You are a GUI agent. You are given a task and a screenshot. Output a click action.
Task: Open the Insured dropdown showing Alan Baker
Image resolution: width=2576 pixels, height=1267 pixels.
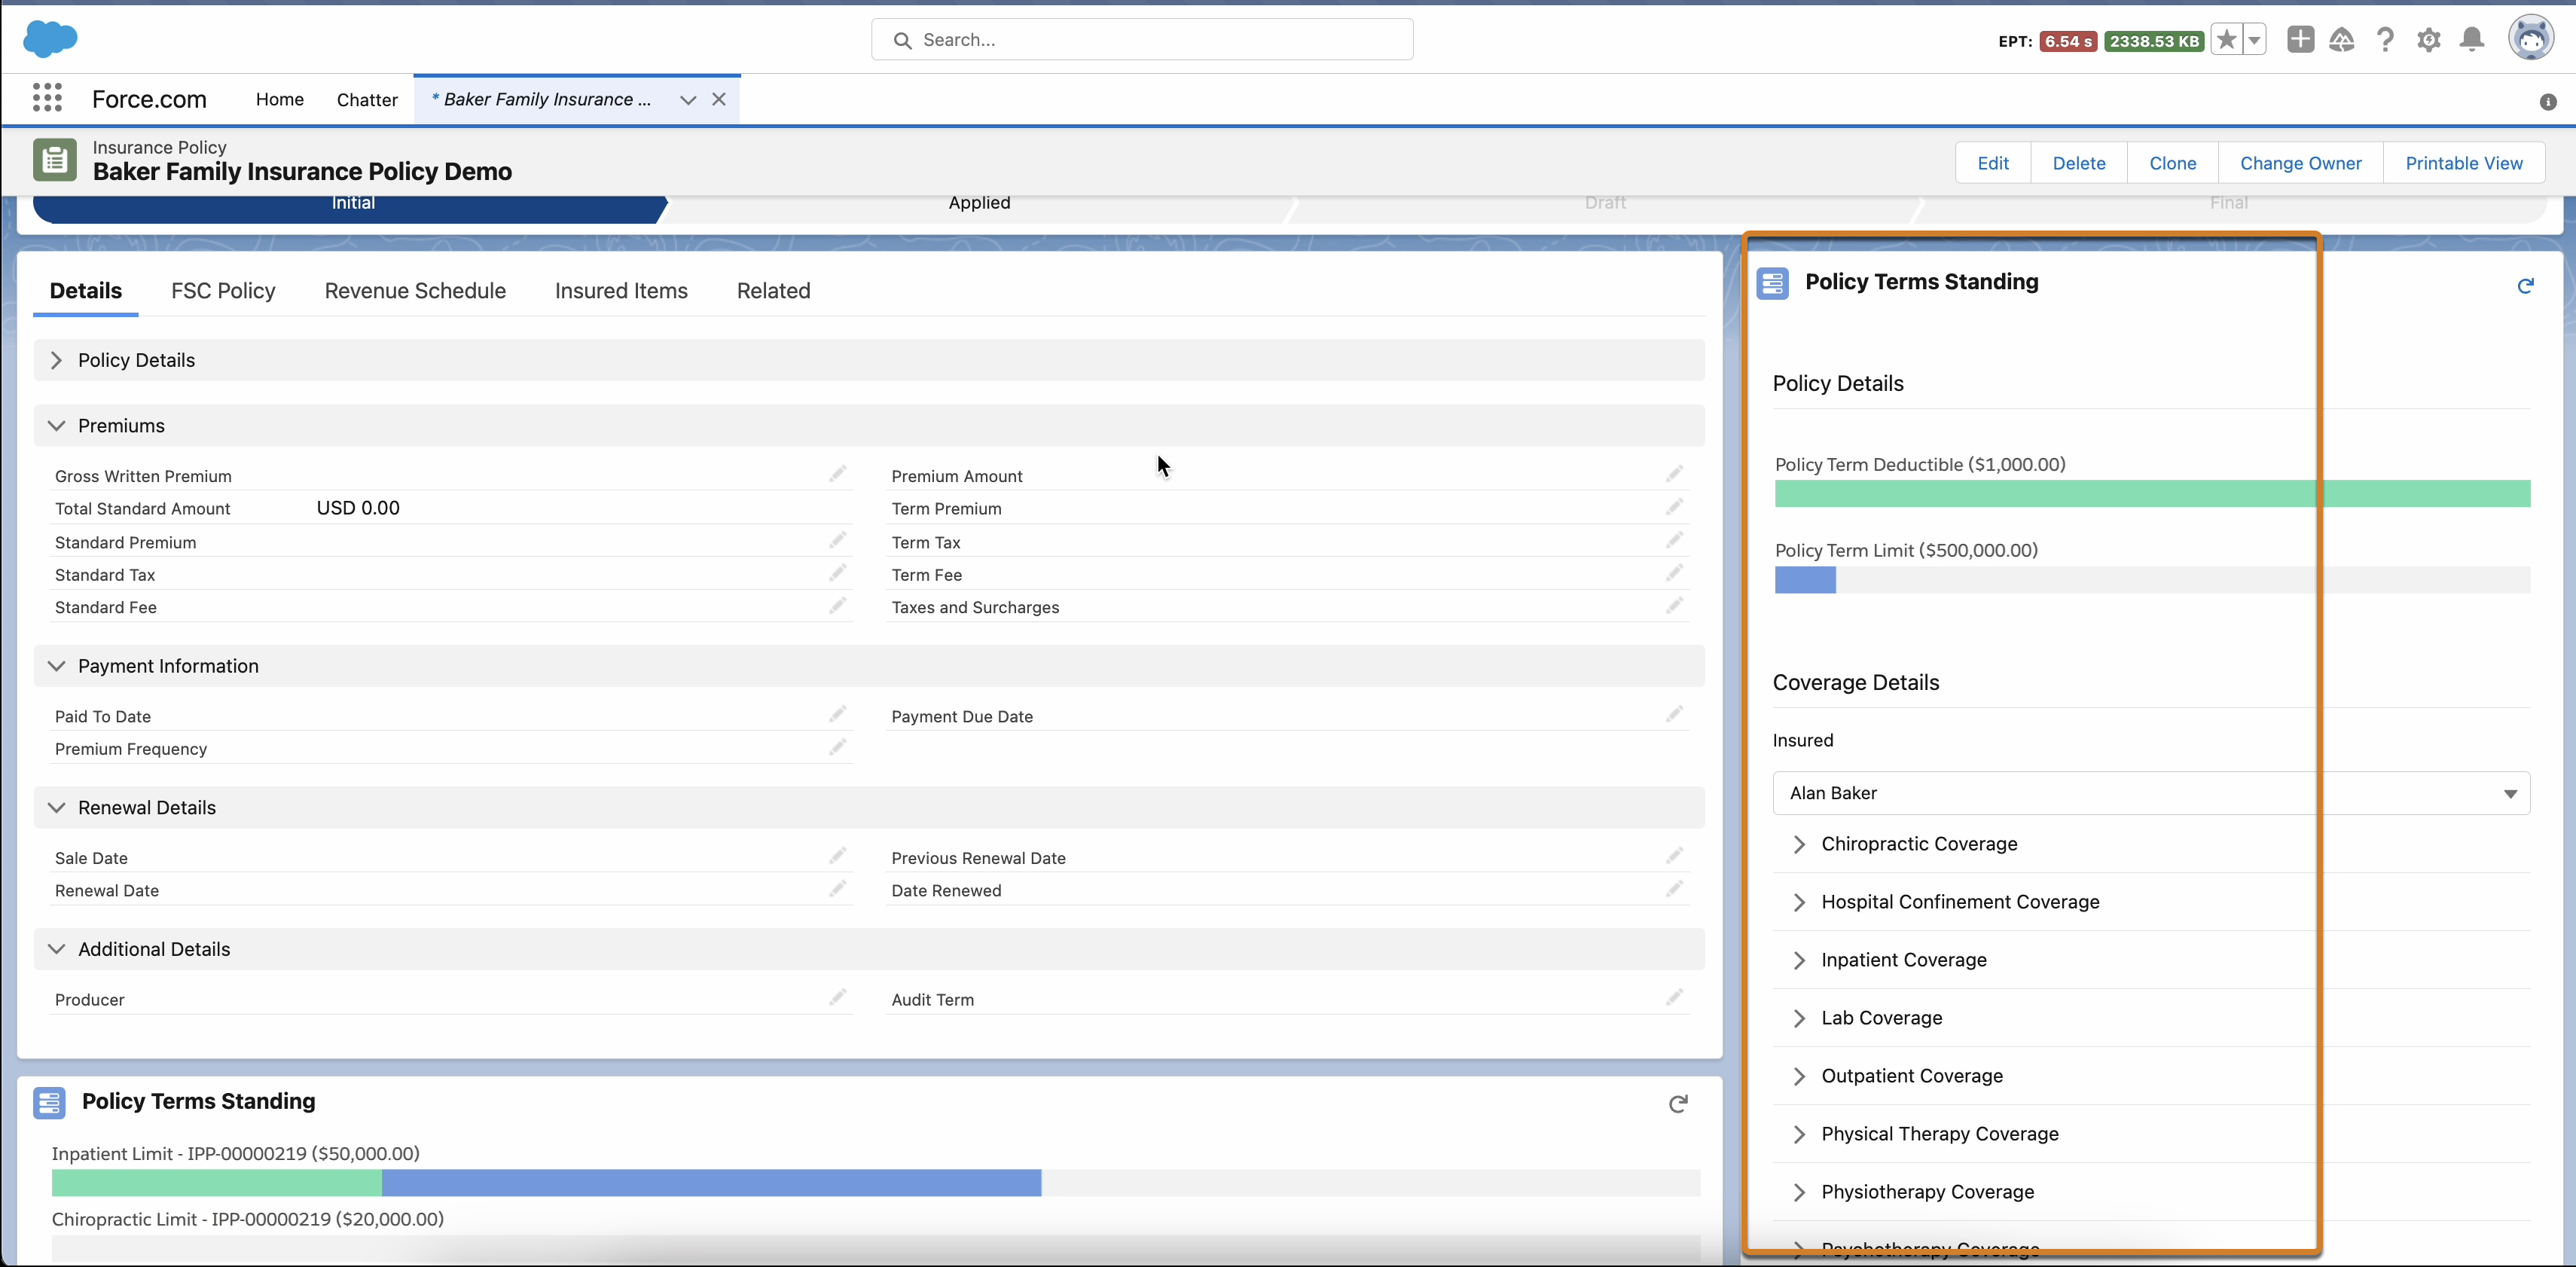tap(2151, 793)
